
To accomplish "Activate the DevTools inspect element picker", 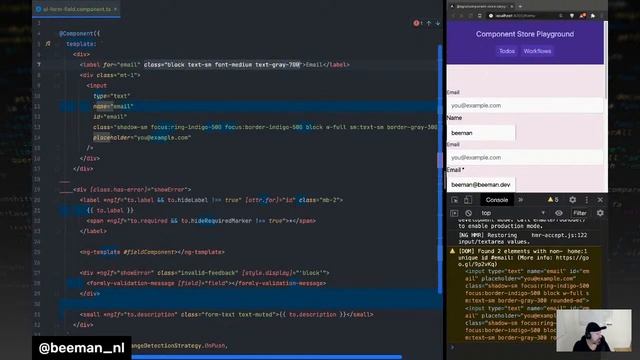I will click(x=455, y=200).
